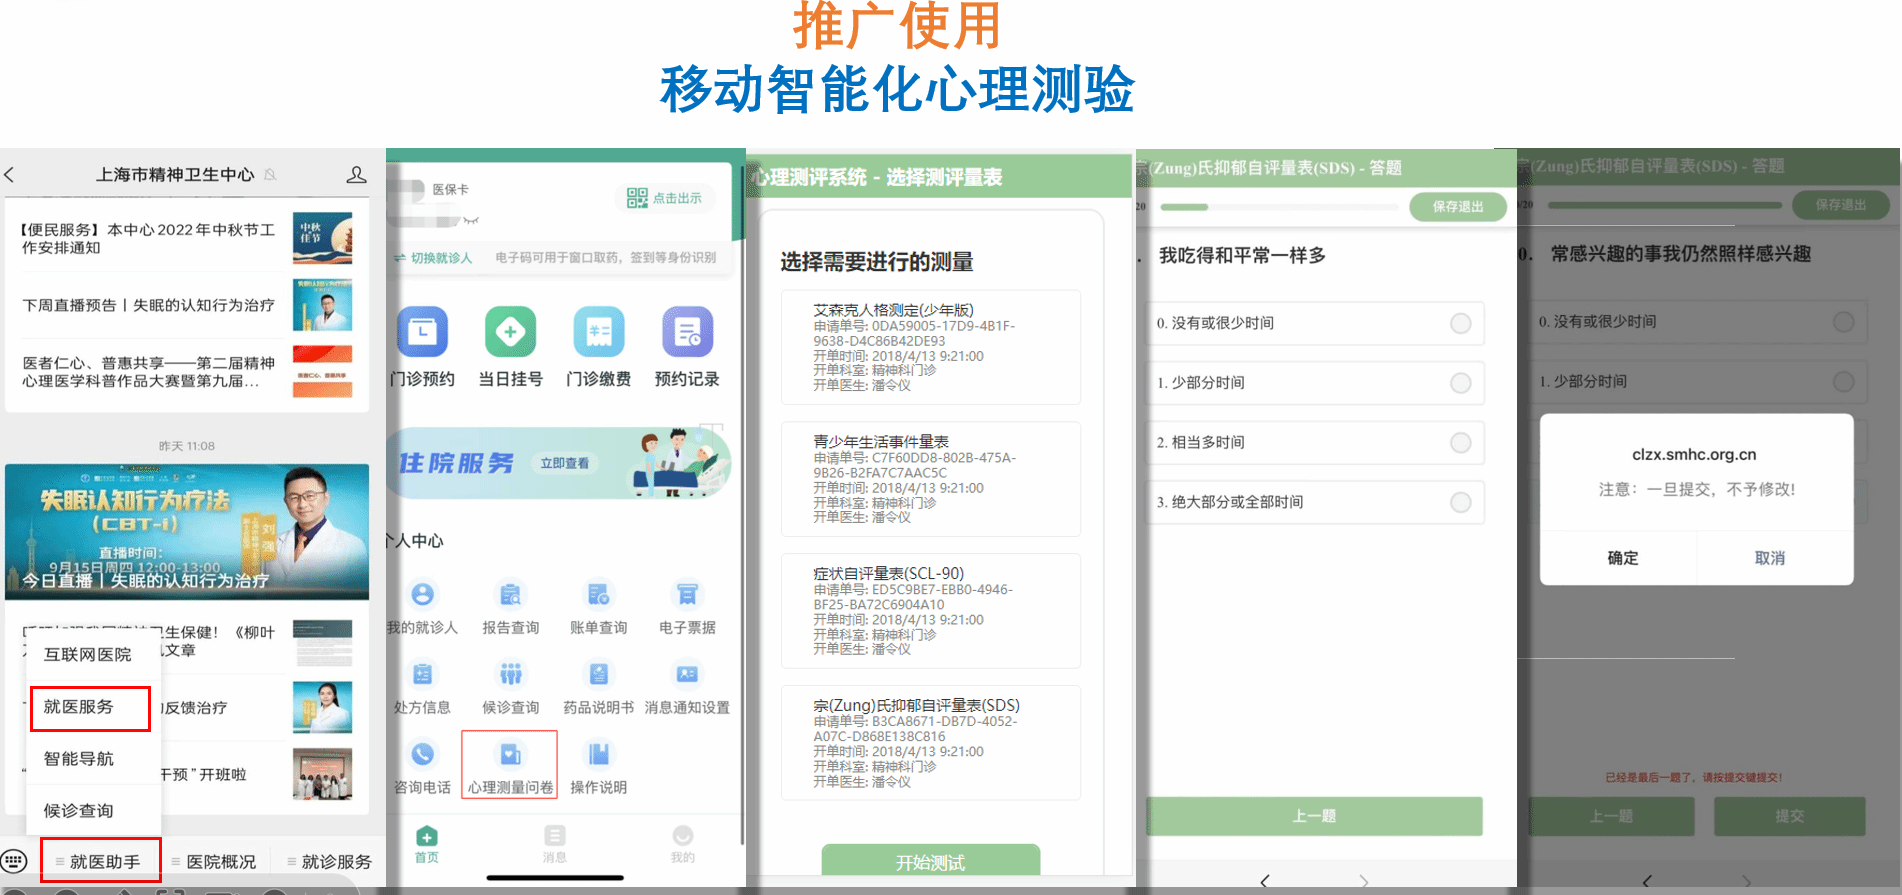Screen dimensions: 1902x895
Task: Open the 门诊预约 appointment icon
Action: 422,333
